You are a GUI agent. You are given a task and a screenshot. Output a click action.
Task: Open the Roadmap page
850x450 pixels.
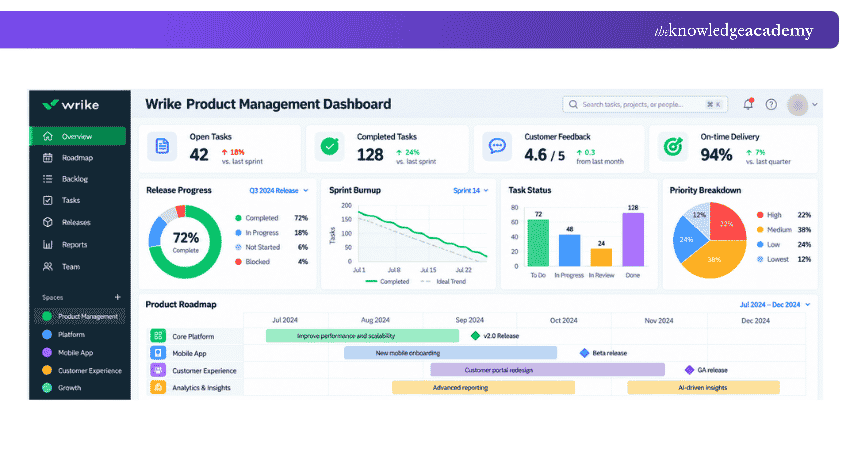pyautogui.click(x=78, y=158)
